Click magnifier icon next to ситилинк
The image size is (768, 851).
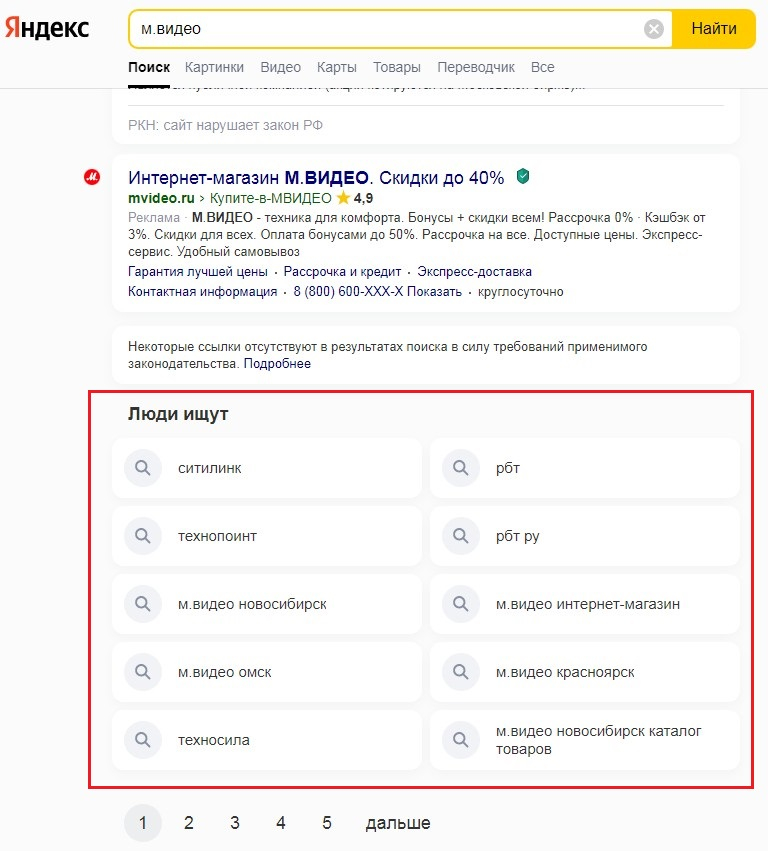[x=143, y=467]
